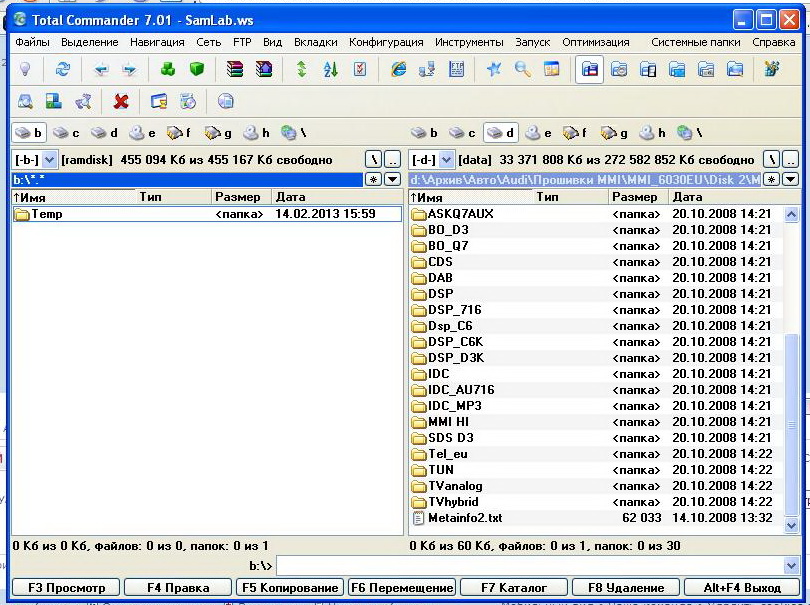Click the Metainfo2.txt file icon
This screenshot has height=605, width=810.
pyautogui.click(x=418, y=518)
